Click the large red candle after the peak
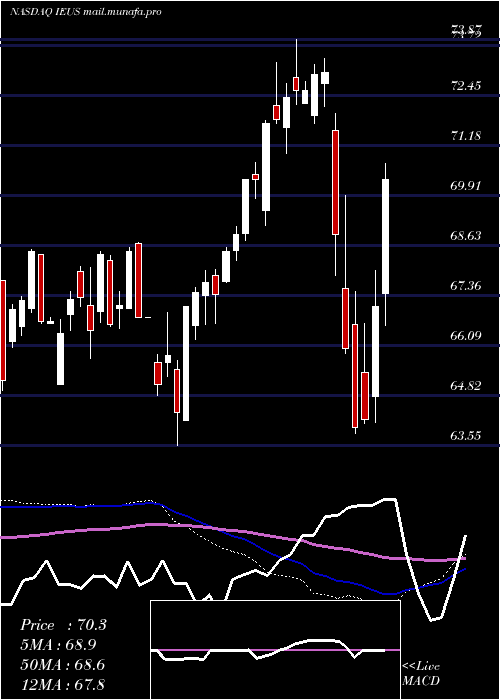The width and height of the screenshot is (500, 700). [335, 182]
